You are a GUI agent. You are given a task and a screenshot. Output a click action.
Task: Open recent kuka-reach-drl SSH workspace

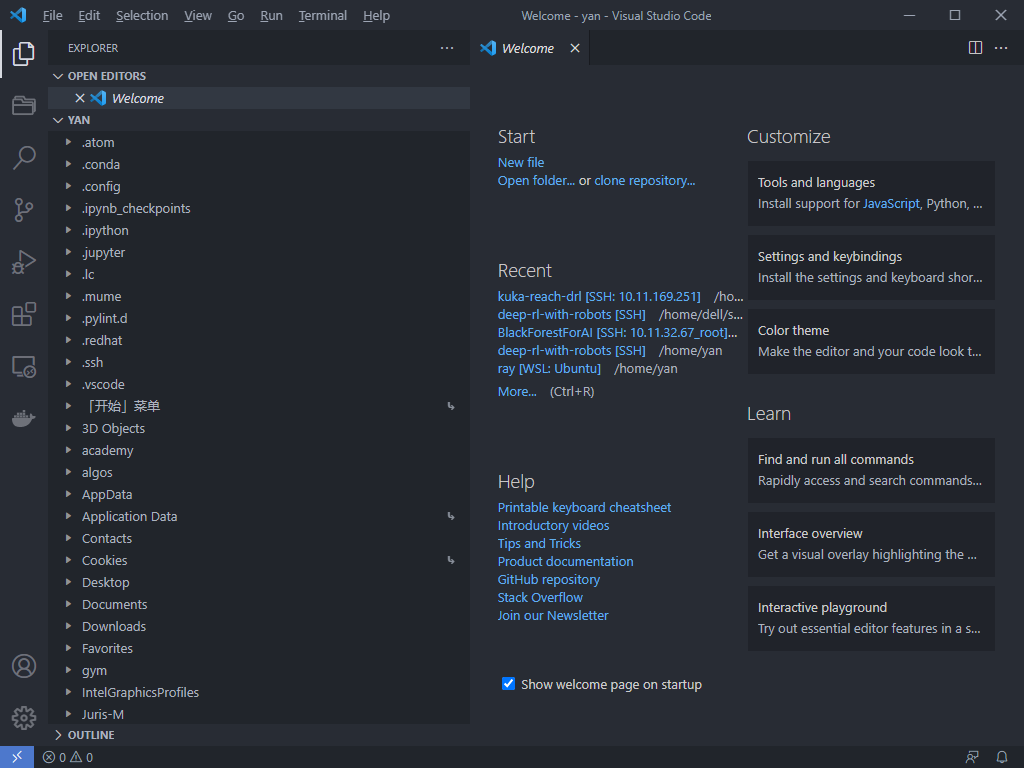point(599,296)
